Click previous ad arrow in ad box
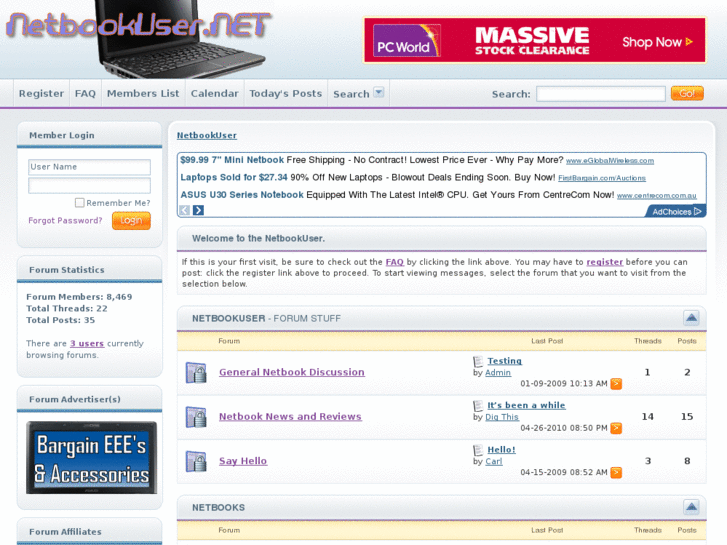This screenshot has width=727, height=545. 185,210
